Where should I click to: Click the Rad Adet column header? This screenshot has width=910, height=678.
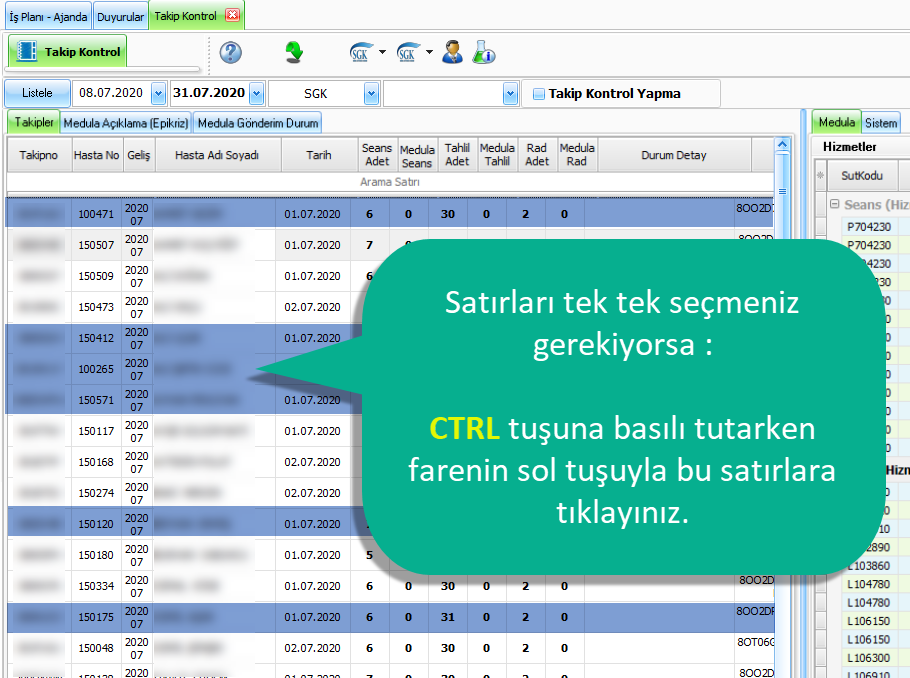[537, 155]
